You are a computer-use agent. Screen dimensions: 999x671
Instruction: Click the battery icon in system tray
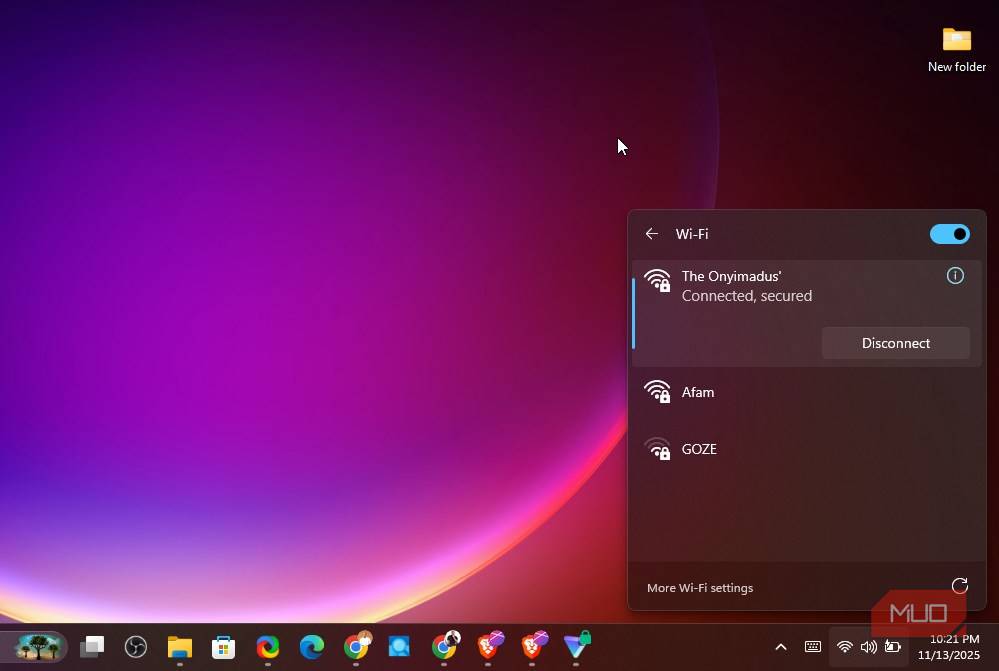pyautogui.click(x=892, y=647)
